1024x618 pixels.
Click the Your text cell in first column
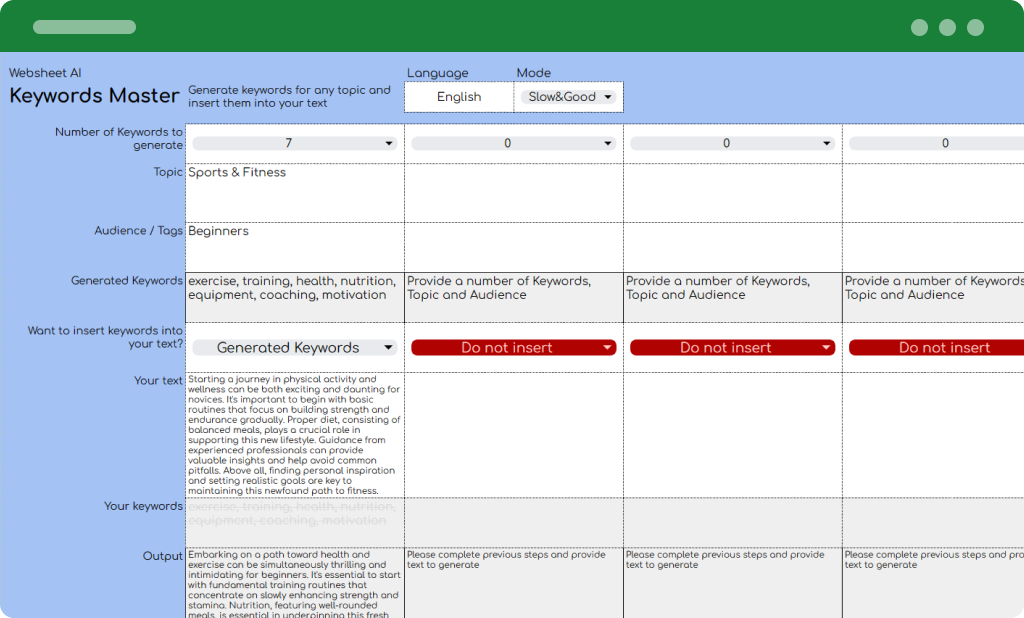pos(295,435)
